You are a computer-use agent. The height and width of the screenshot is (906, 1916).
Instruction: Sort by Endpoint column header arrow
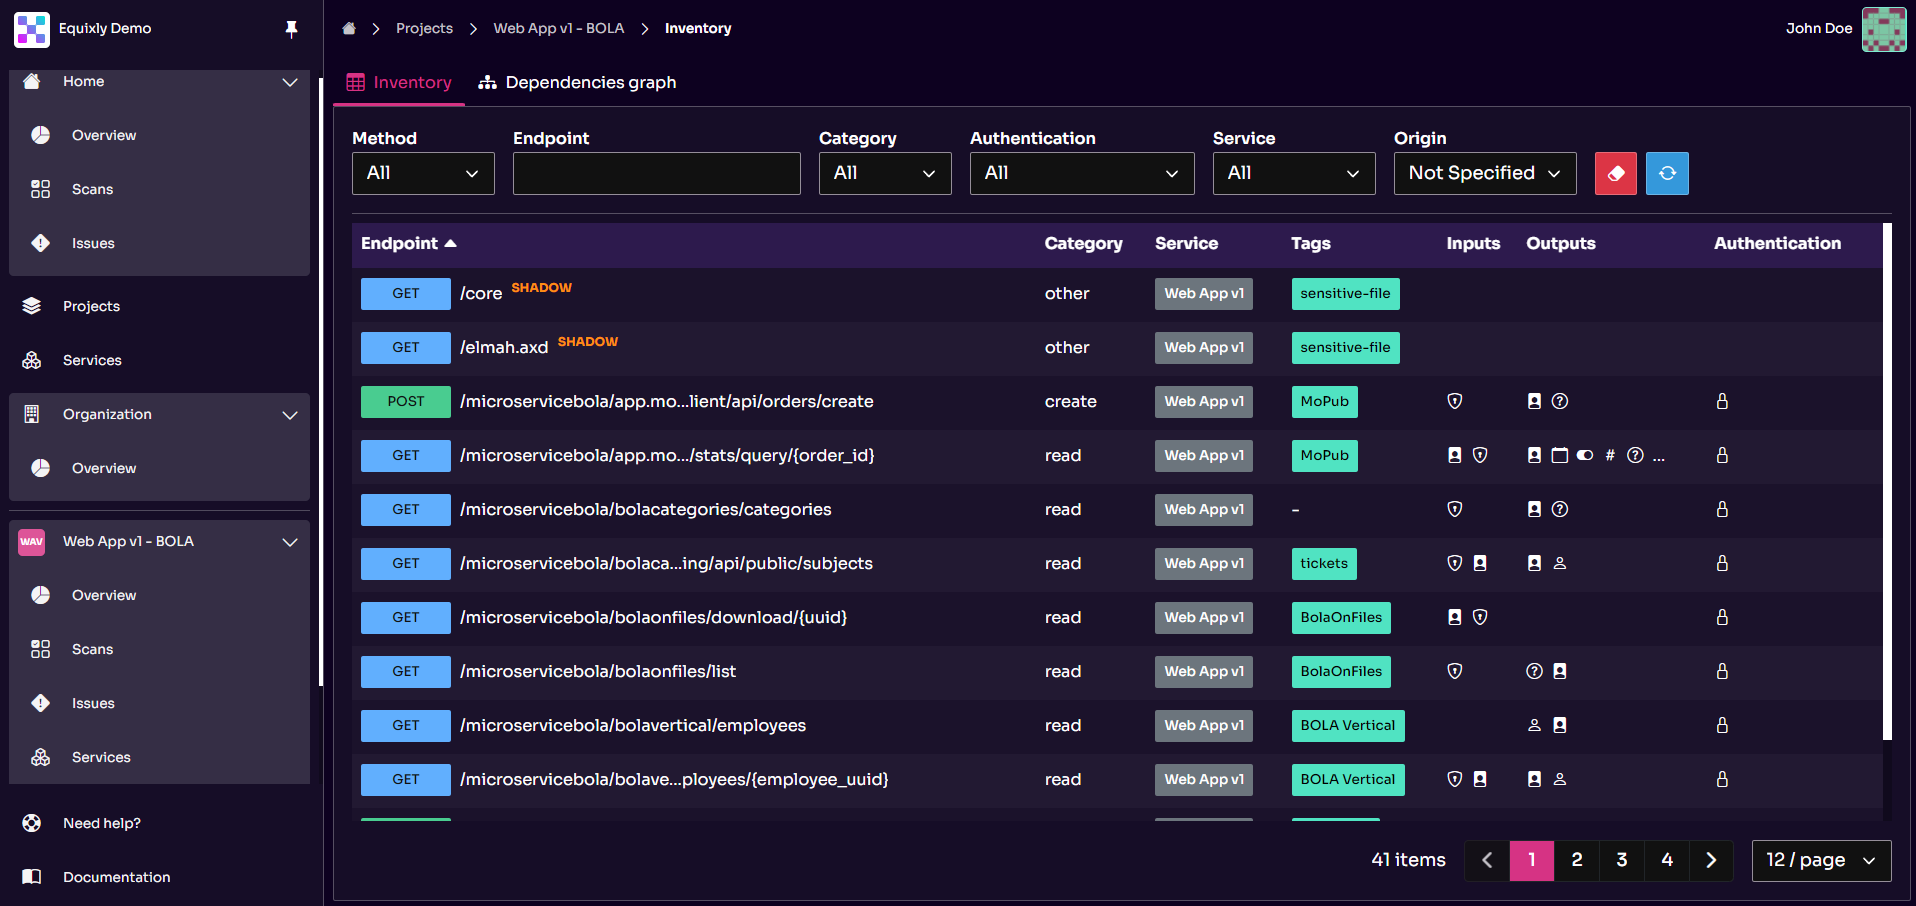pyautogui.click(x=450, y=243)
